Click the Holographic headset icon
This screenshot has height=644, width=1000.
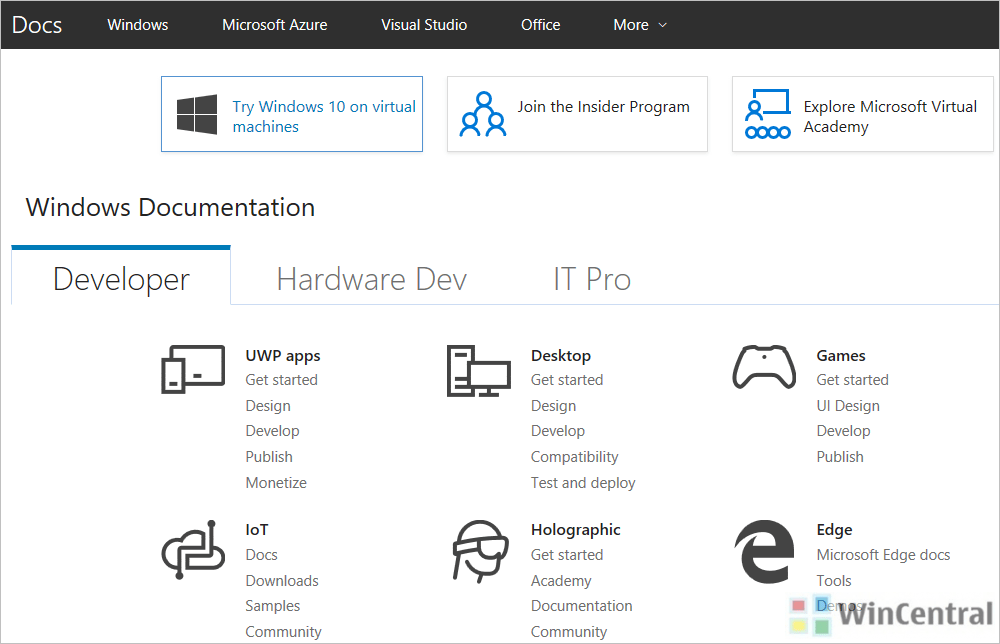[x=480, y=552]
